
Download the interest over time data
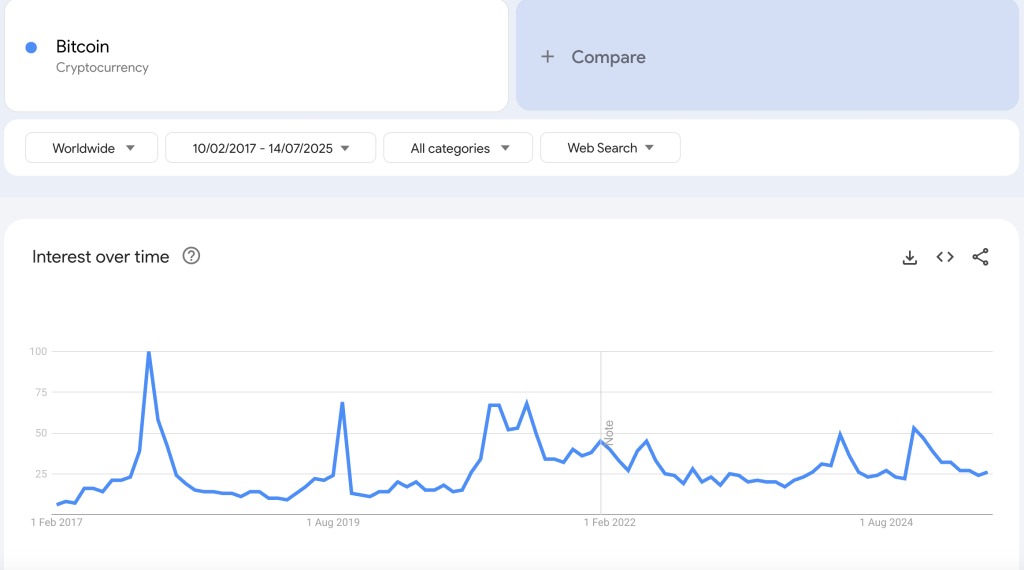coord(910,257)
